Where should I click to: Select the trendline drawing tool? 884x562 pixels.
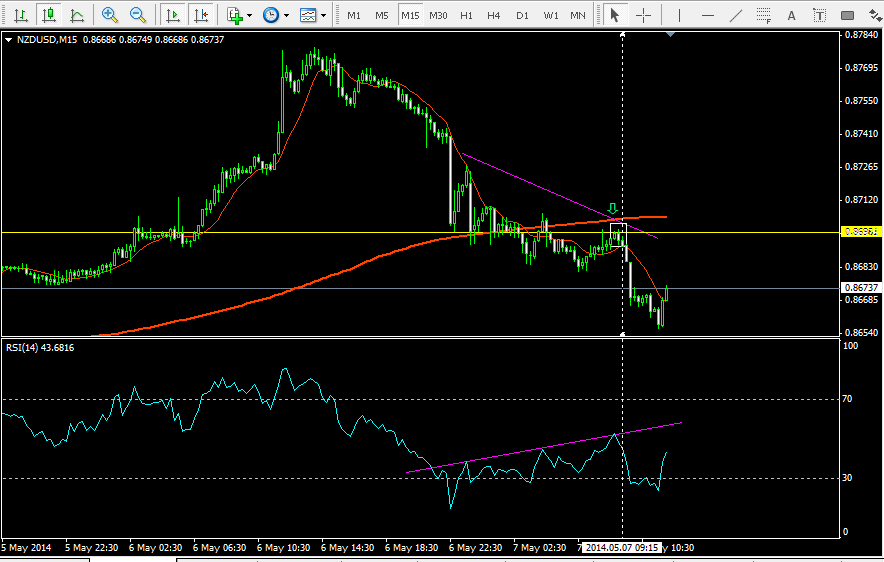[736, 15]
